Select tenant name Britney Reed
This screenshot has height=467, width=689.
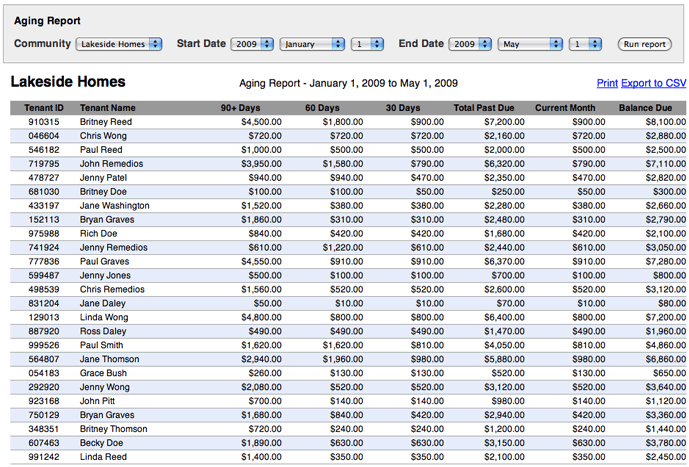106,122
